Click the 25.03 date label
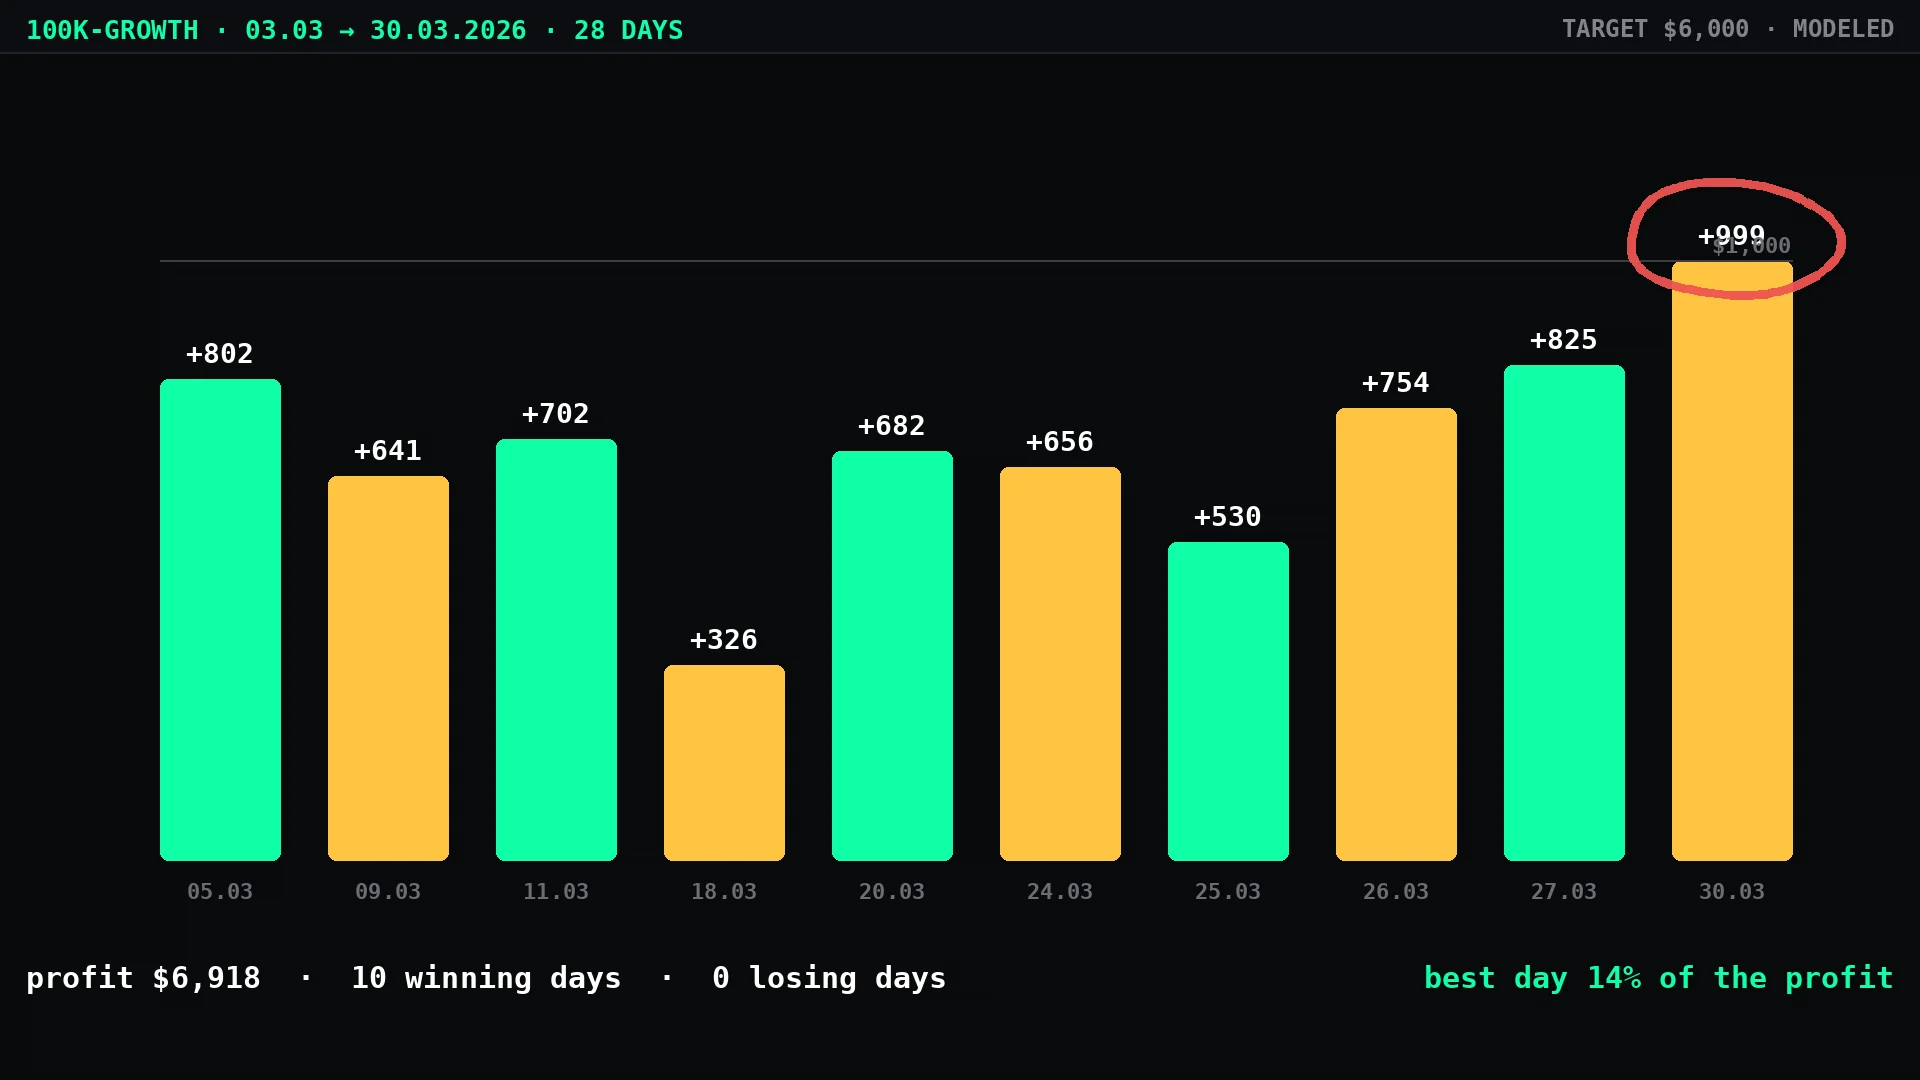The width and height of the screenshot is (1920, 1080). pos(1228,892)
